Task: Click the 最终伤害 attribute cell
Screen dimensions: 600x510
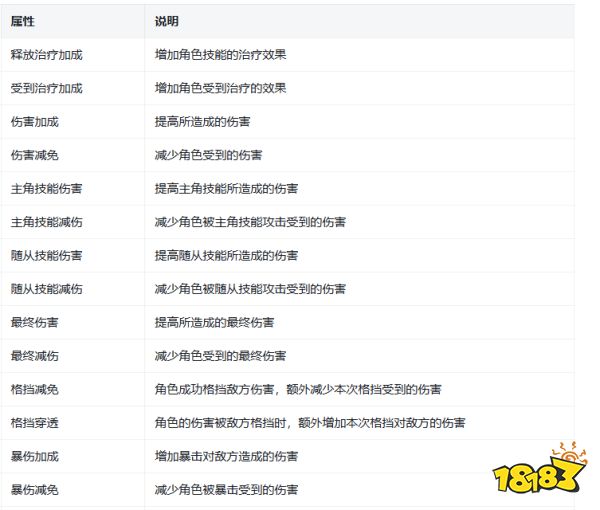Action: pos(34,323)
